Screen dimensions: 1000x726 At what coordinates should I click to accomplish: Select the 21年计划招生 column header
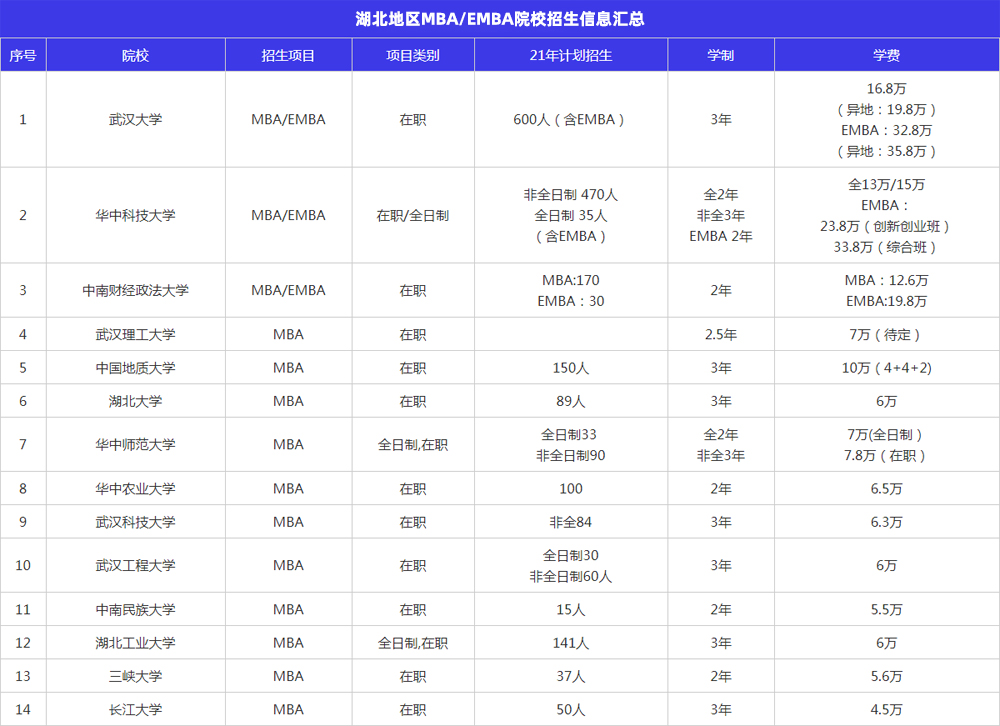[x=570, y=55]
